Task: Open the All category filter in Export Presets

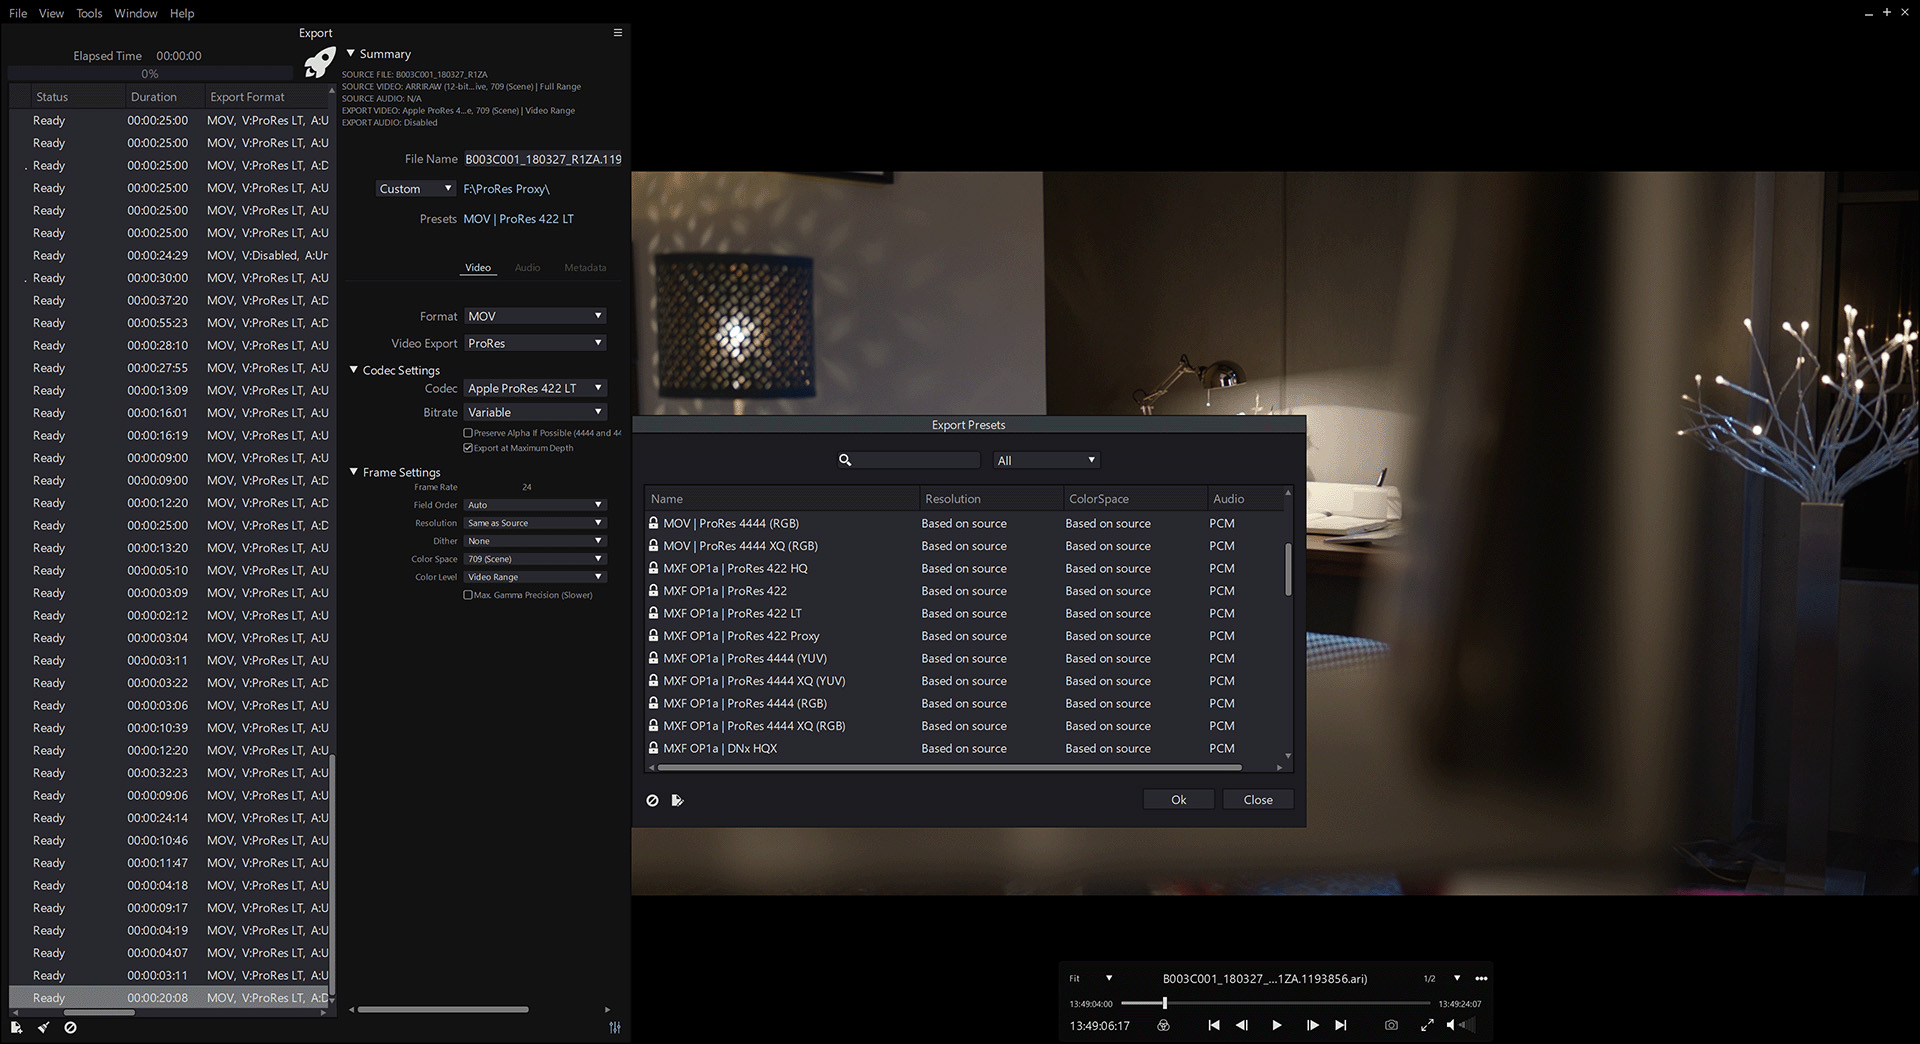Action: click(1045, 459)
